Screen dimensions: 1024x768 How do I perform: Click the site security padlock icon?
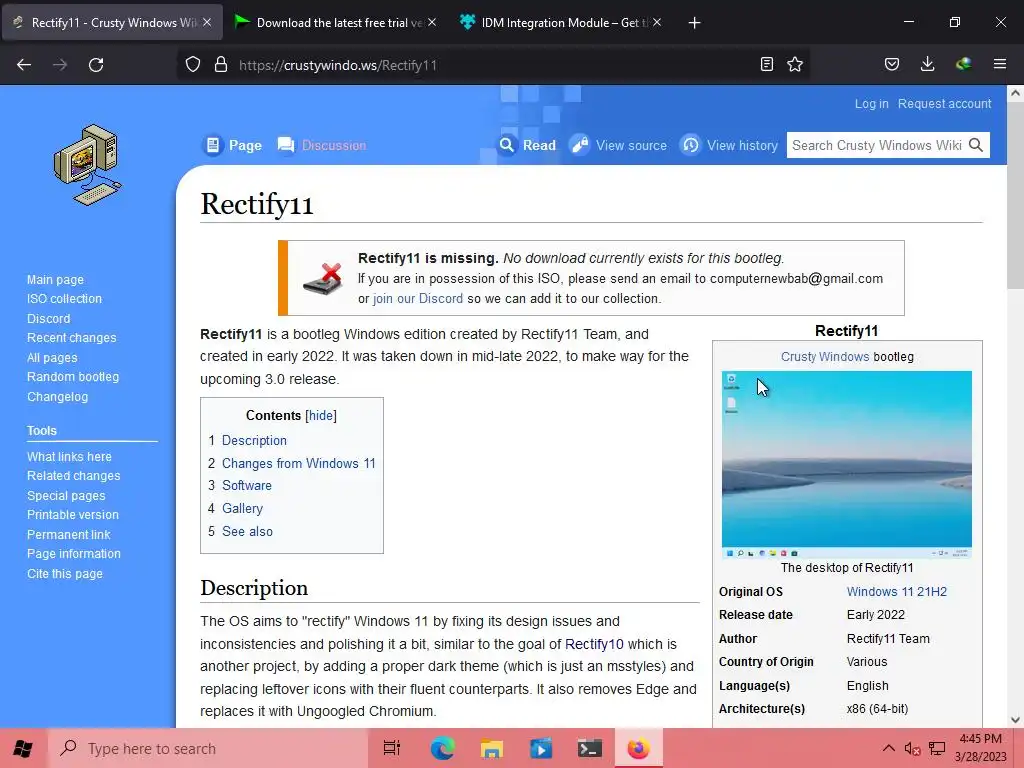pos(221,64)
